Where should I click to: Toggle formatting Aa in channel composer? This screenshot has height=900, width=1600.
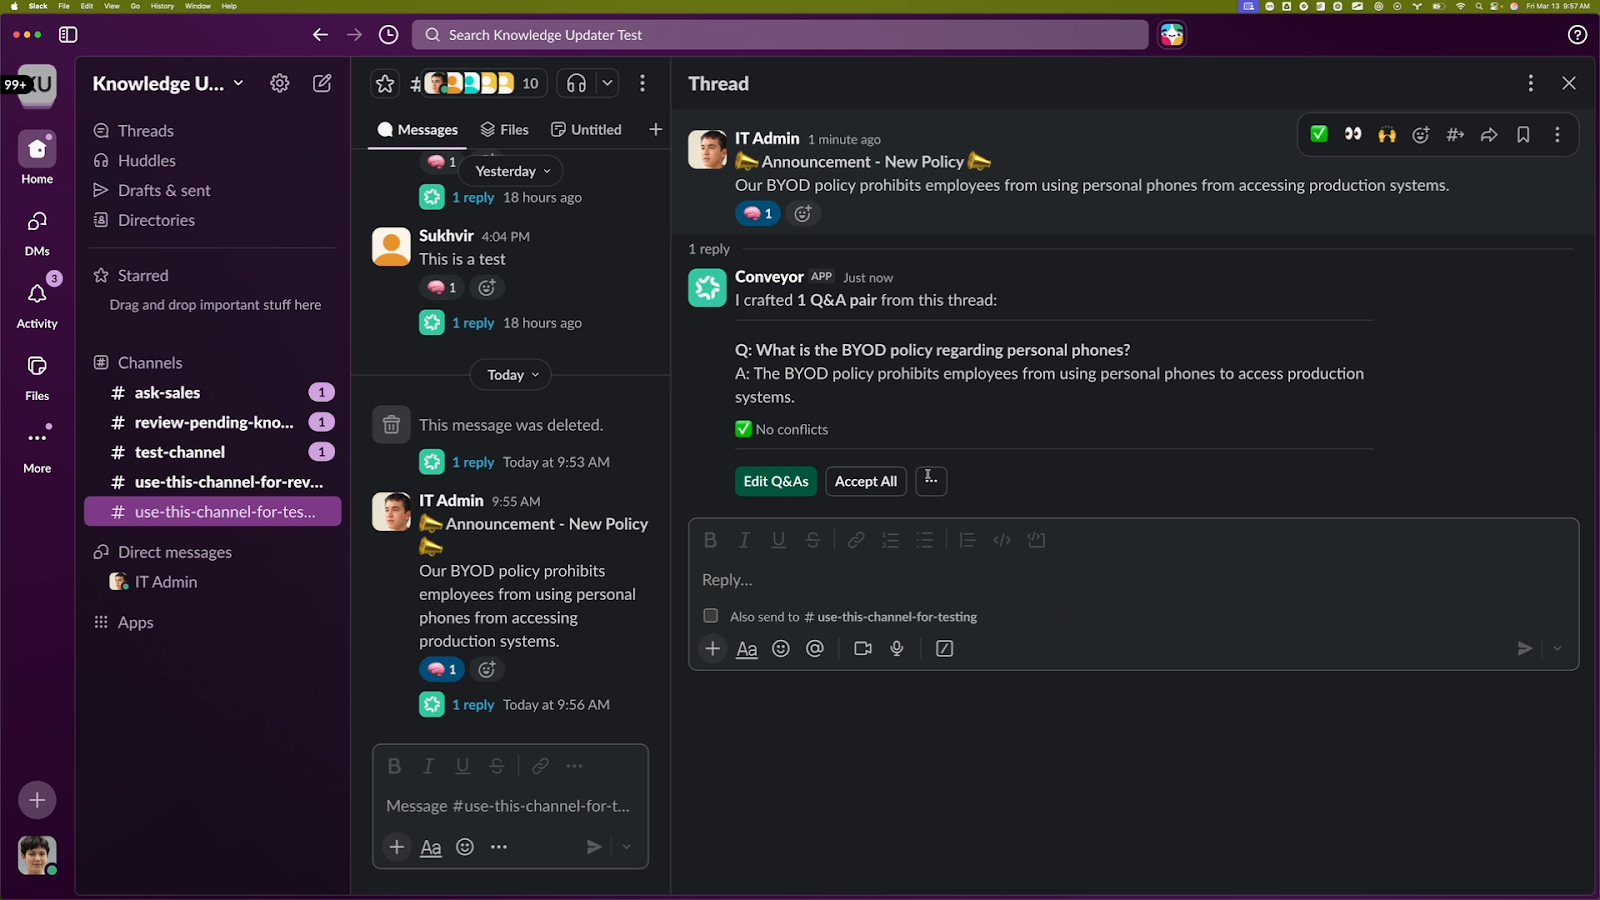[x=431, y=847]
